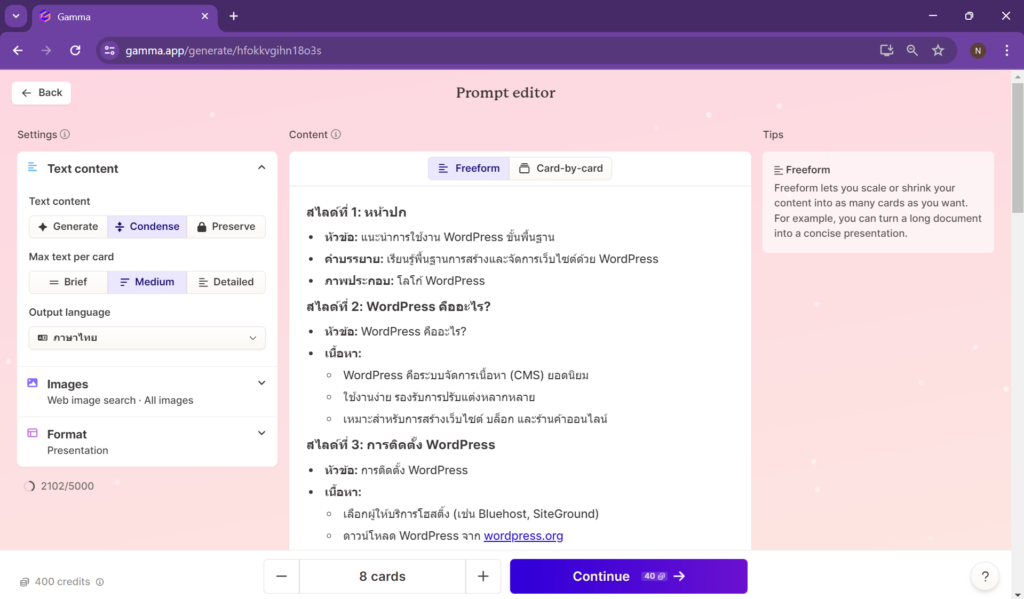Set max text per card to Medium
This screenshot has height=599, width=1024.
click(x=147, y=282)
